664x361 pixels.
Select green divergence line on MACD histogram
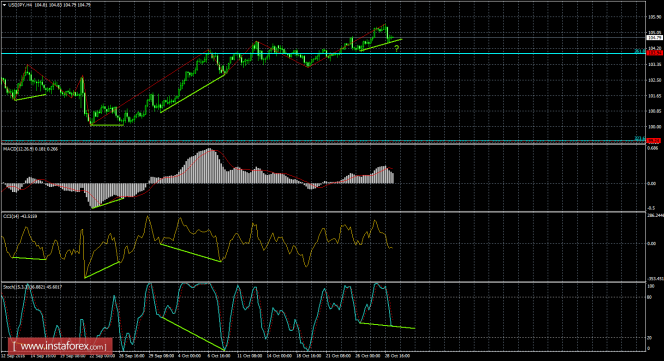(108, 203)
